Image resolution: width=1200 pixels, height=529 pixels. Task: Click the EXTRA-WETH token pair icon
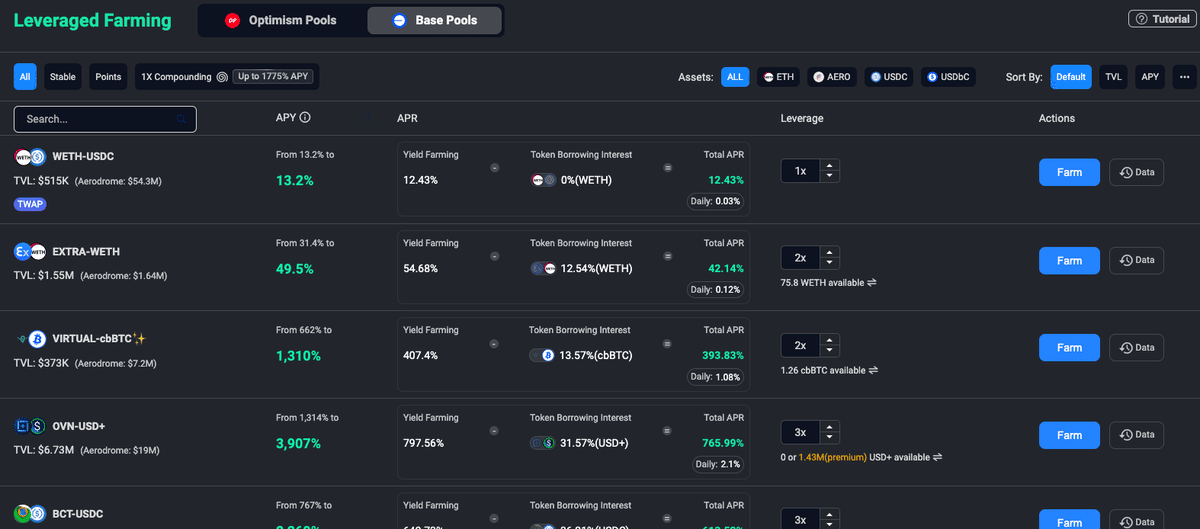point(30,251)
